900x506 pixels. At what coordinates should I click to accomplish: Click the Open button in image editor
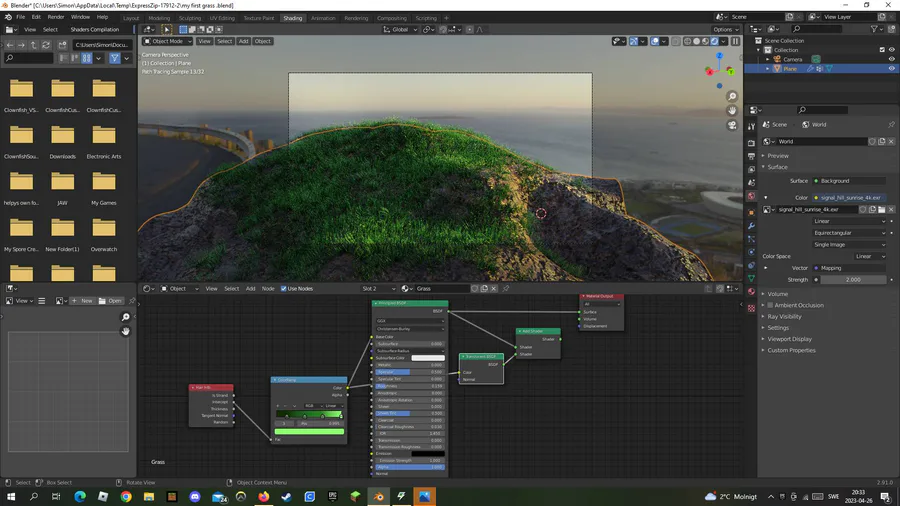click(113, 300)
